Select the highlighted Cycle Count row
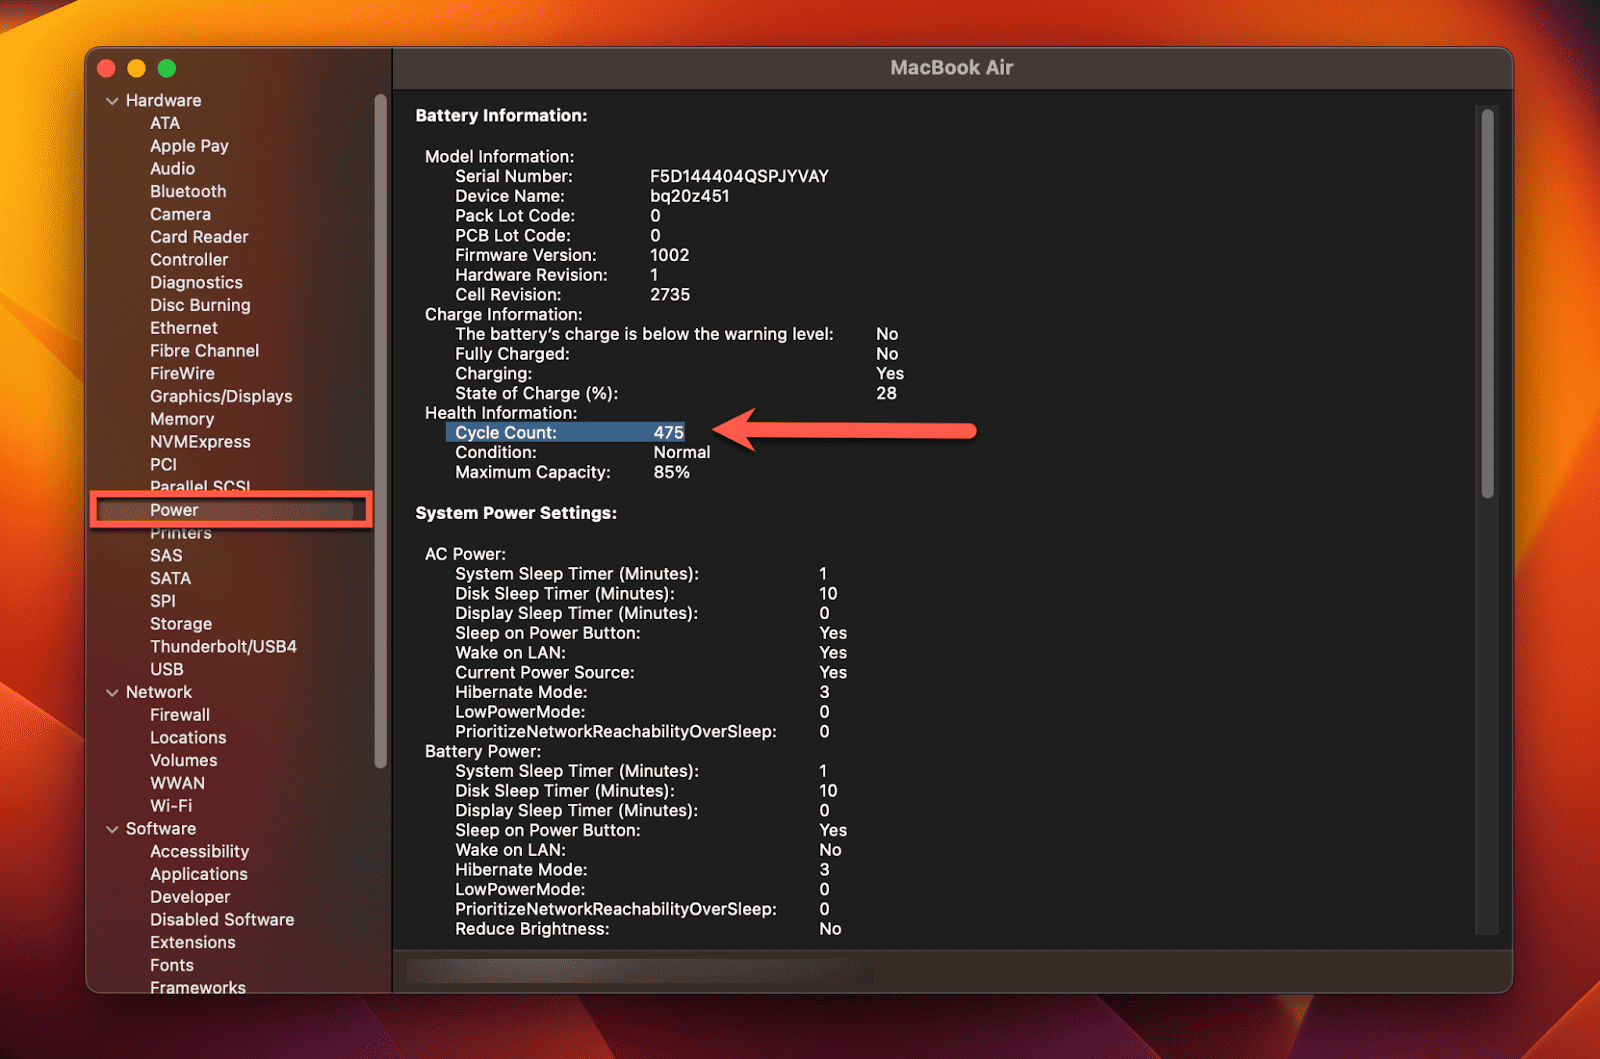This screenshot has width=1600, height=1059. point(566,433)
